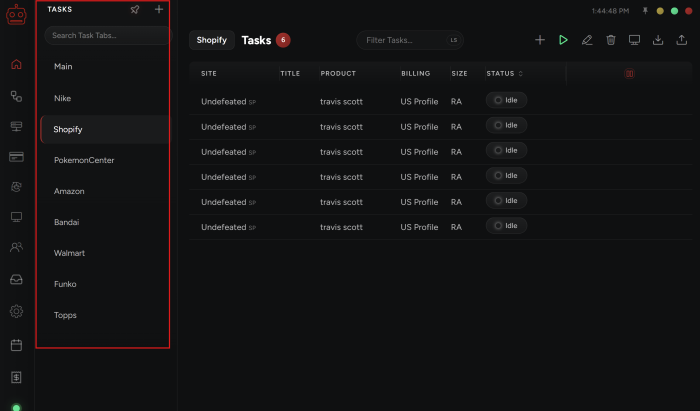Image resolution: width=700 pixels, height=411 pixels.
Task: Click the SIZE column header
Action: point(459,74)
